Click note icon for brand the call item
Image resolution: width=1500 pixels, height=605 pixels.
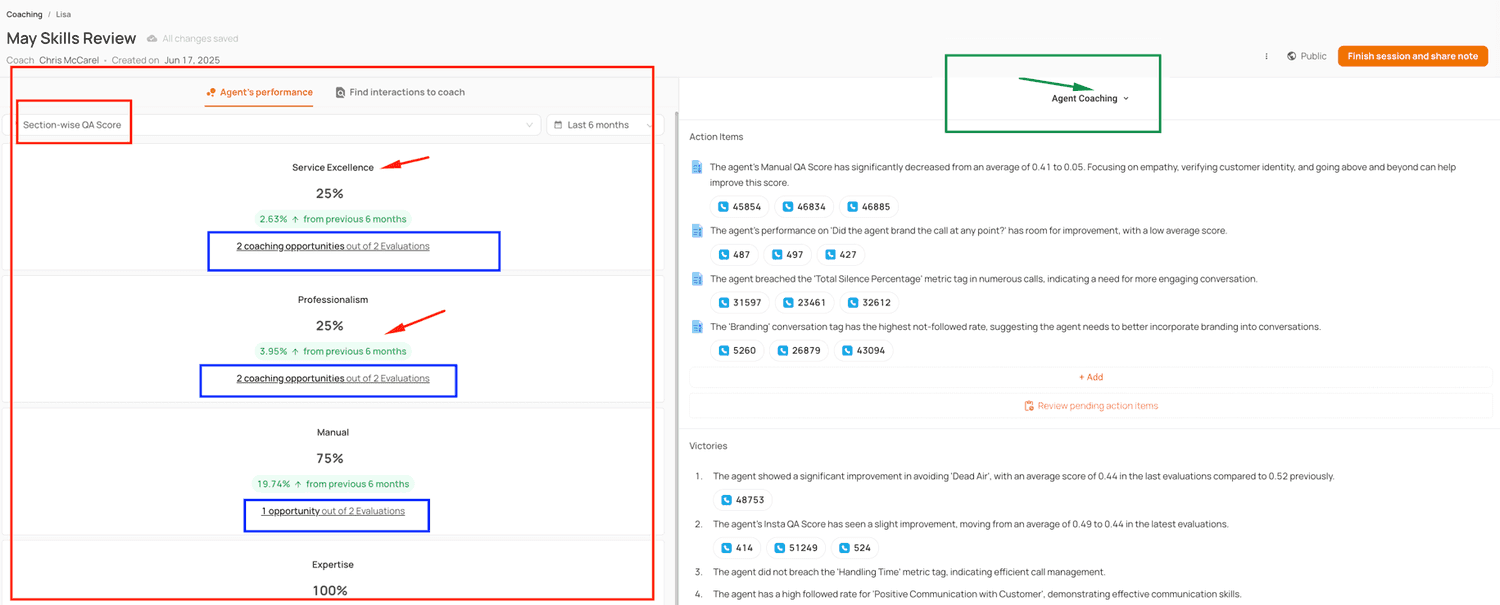point(697,231)
